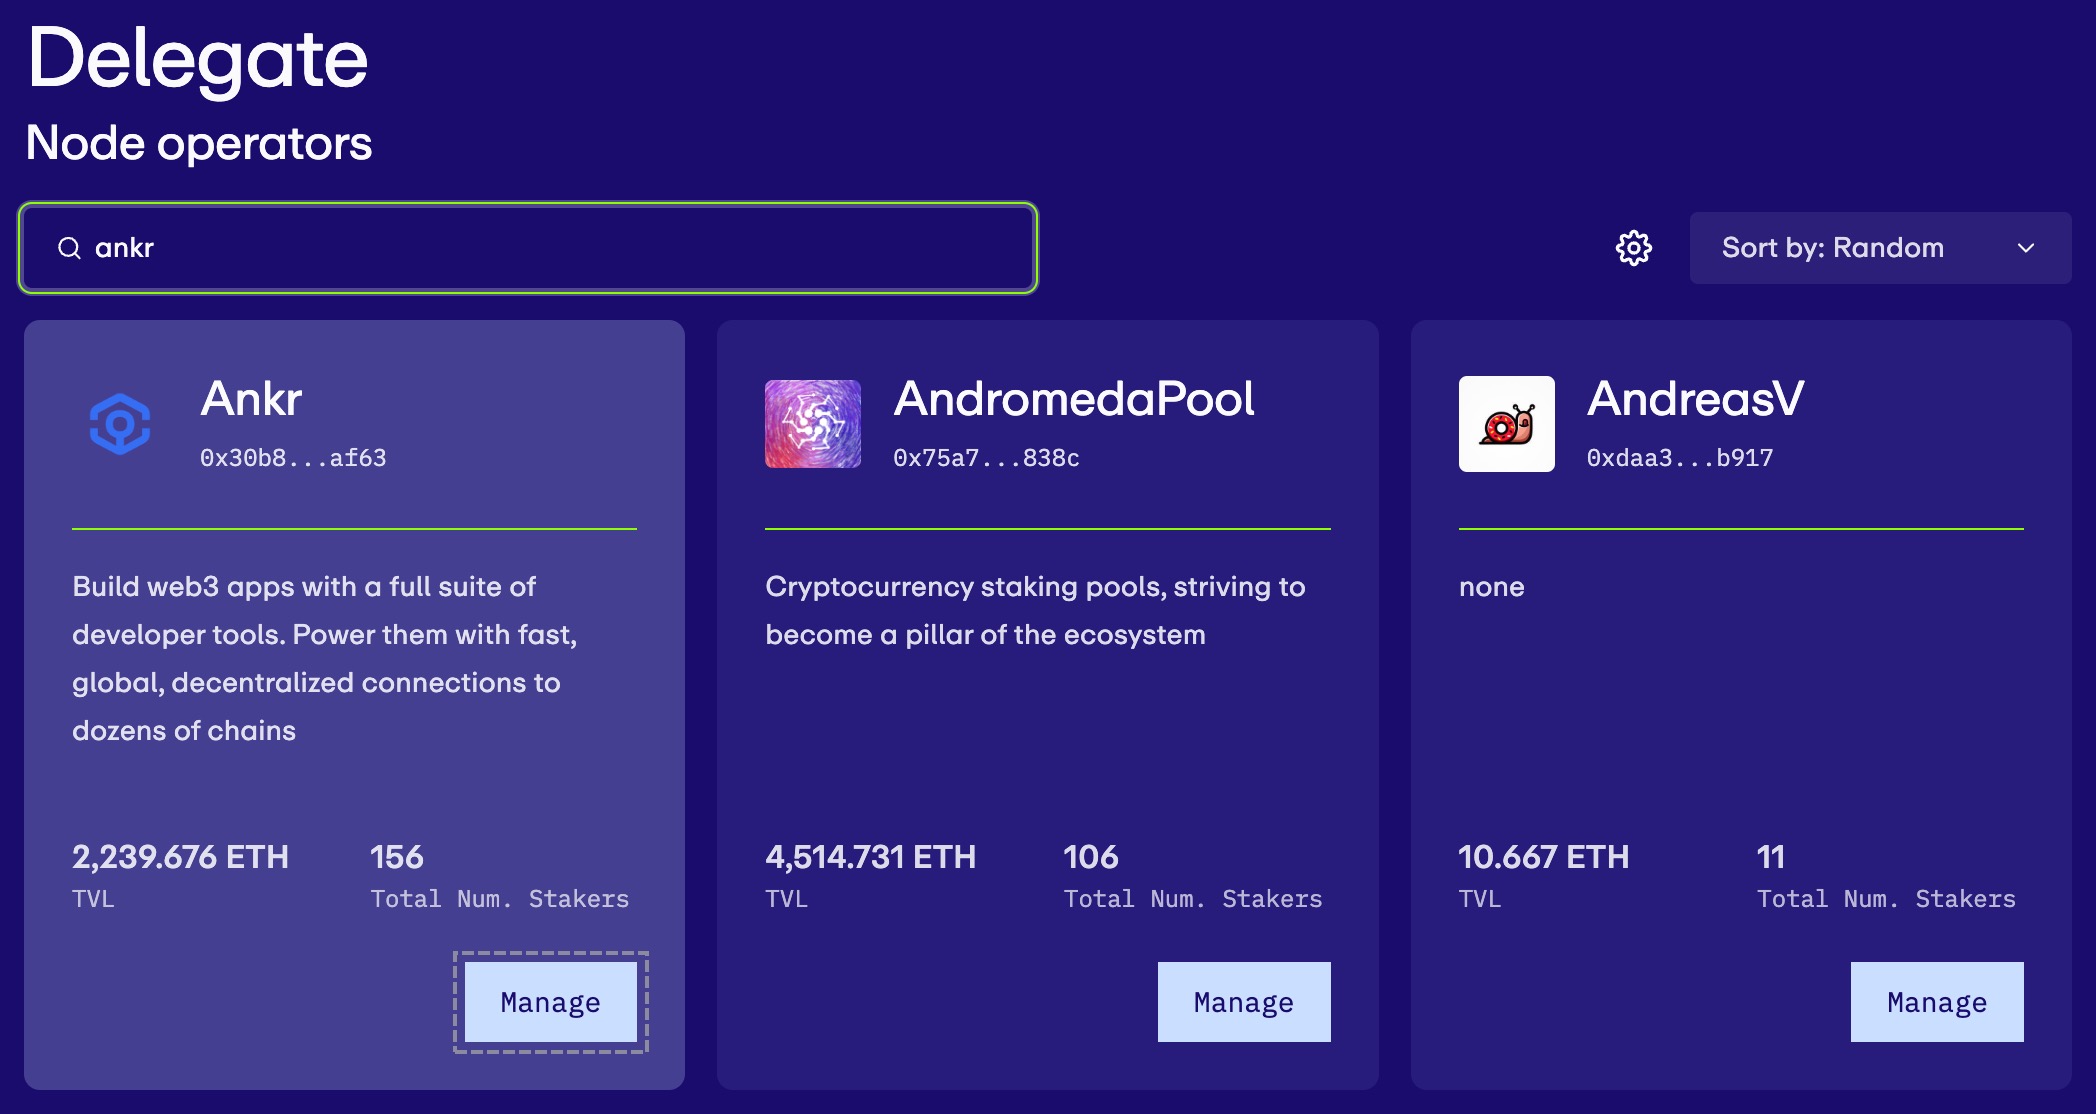Image resolution: width=2096 pixels, height=1114 pixels.
Task: Click AndromedaPool address 0x75a7...838c
Action: (986, 458)
